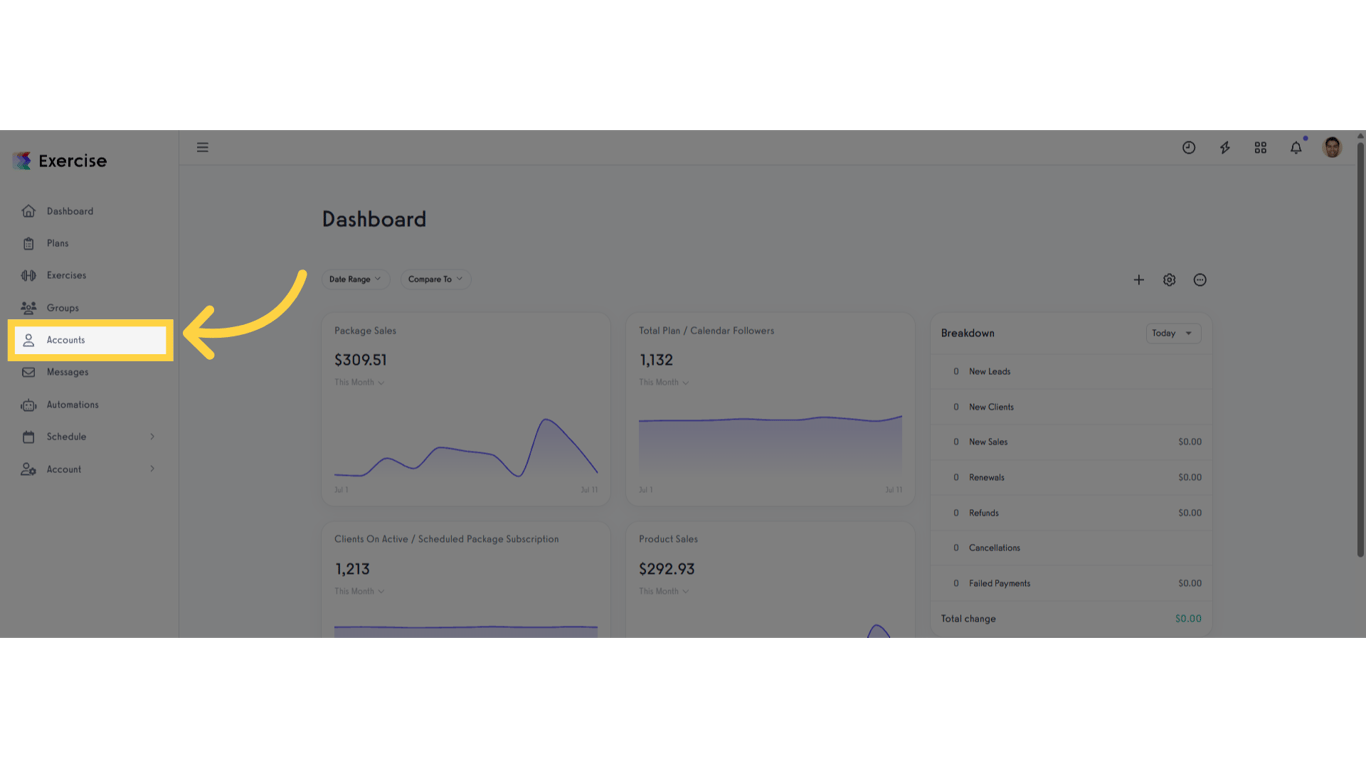Open the clock history icon
1366x768 pixels.
[1188, 147]
